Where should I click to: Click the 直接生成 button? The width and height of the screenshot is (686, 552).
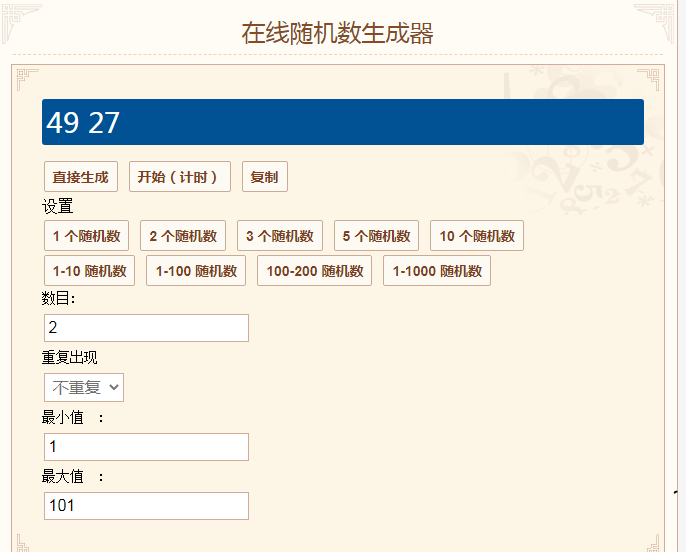pos(81,177)
